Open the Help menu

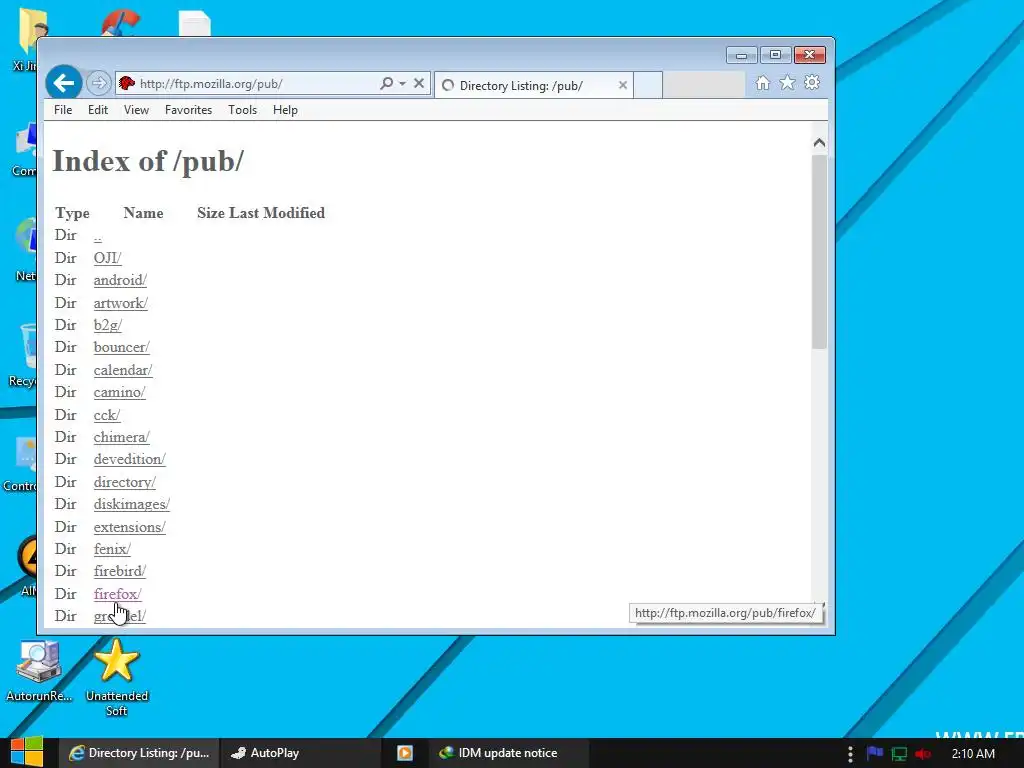(x=285, y=110)
